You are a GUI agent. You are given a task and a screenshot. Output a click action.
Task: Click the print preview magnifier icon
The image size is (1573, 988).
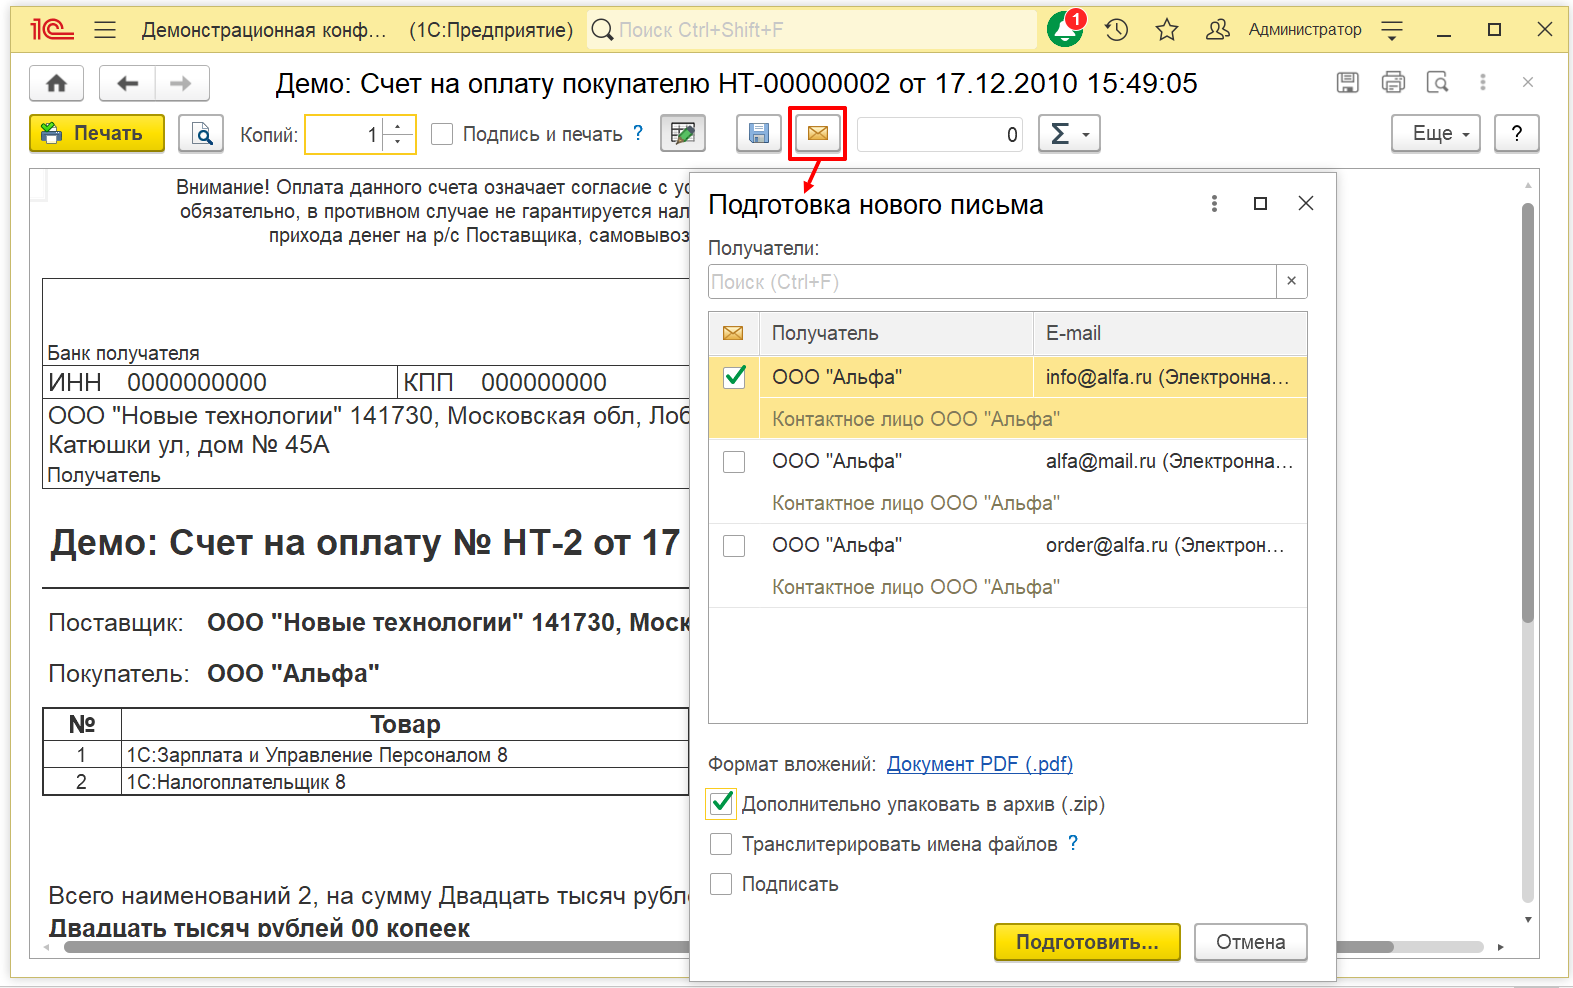(x=201, y=133)
